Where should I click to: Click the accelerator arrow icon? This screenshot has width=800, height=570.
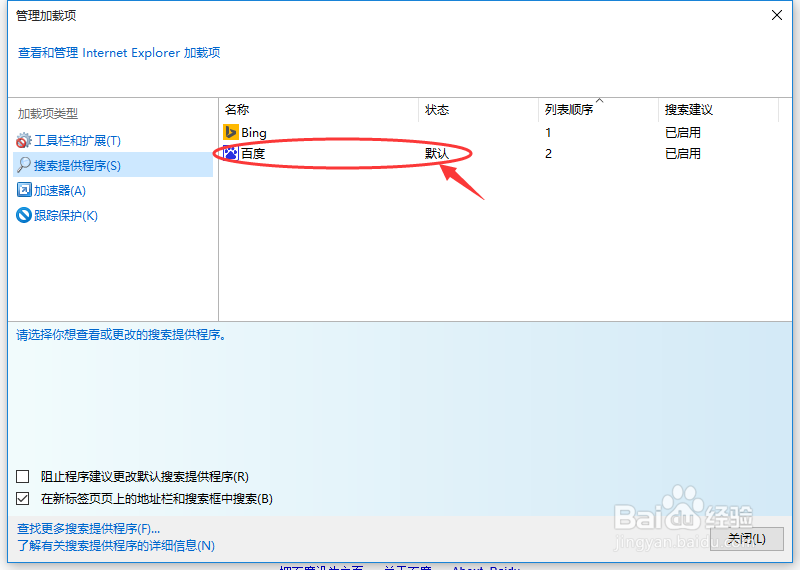(x=24, y=190)
